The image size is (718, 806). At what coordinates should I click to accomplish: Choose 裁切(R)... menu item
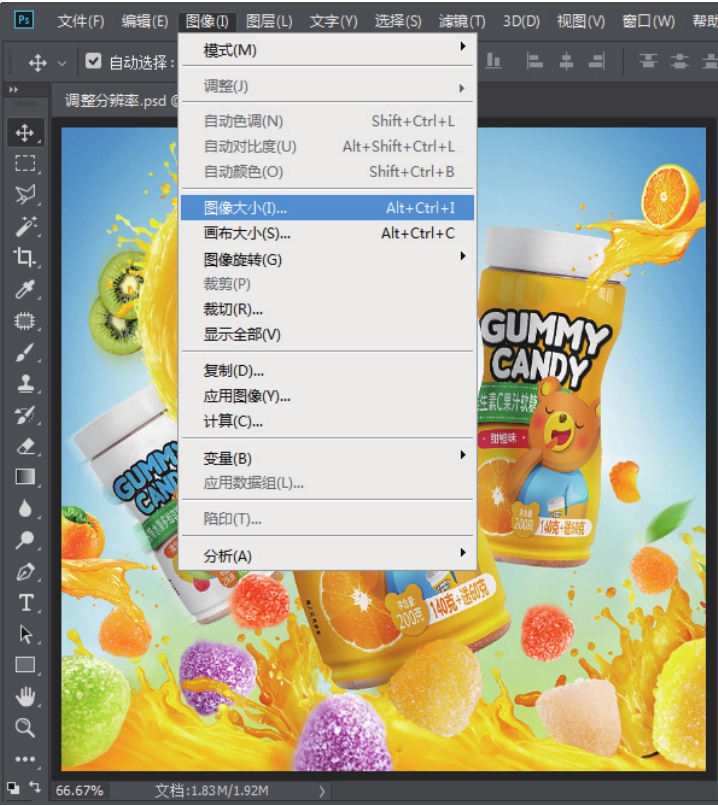point(327,309)
